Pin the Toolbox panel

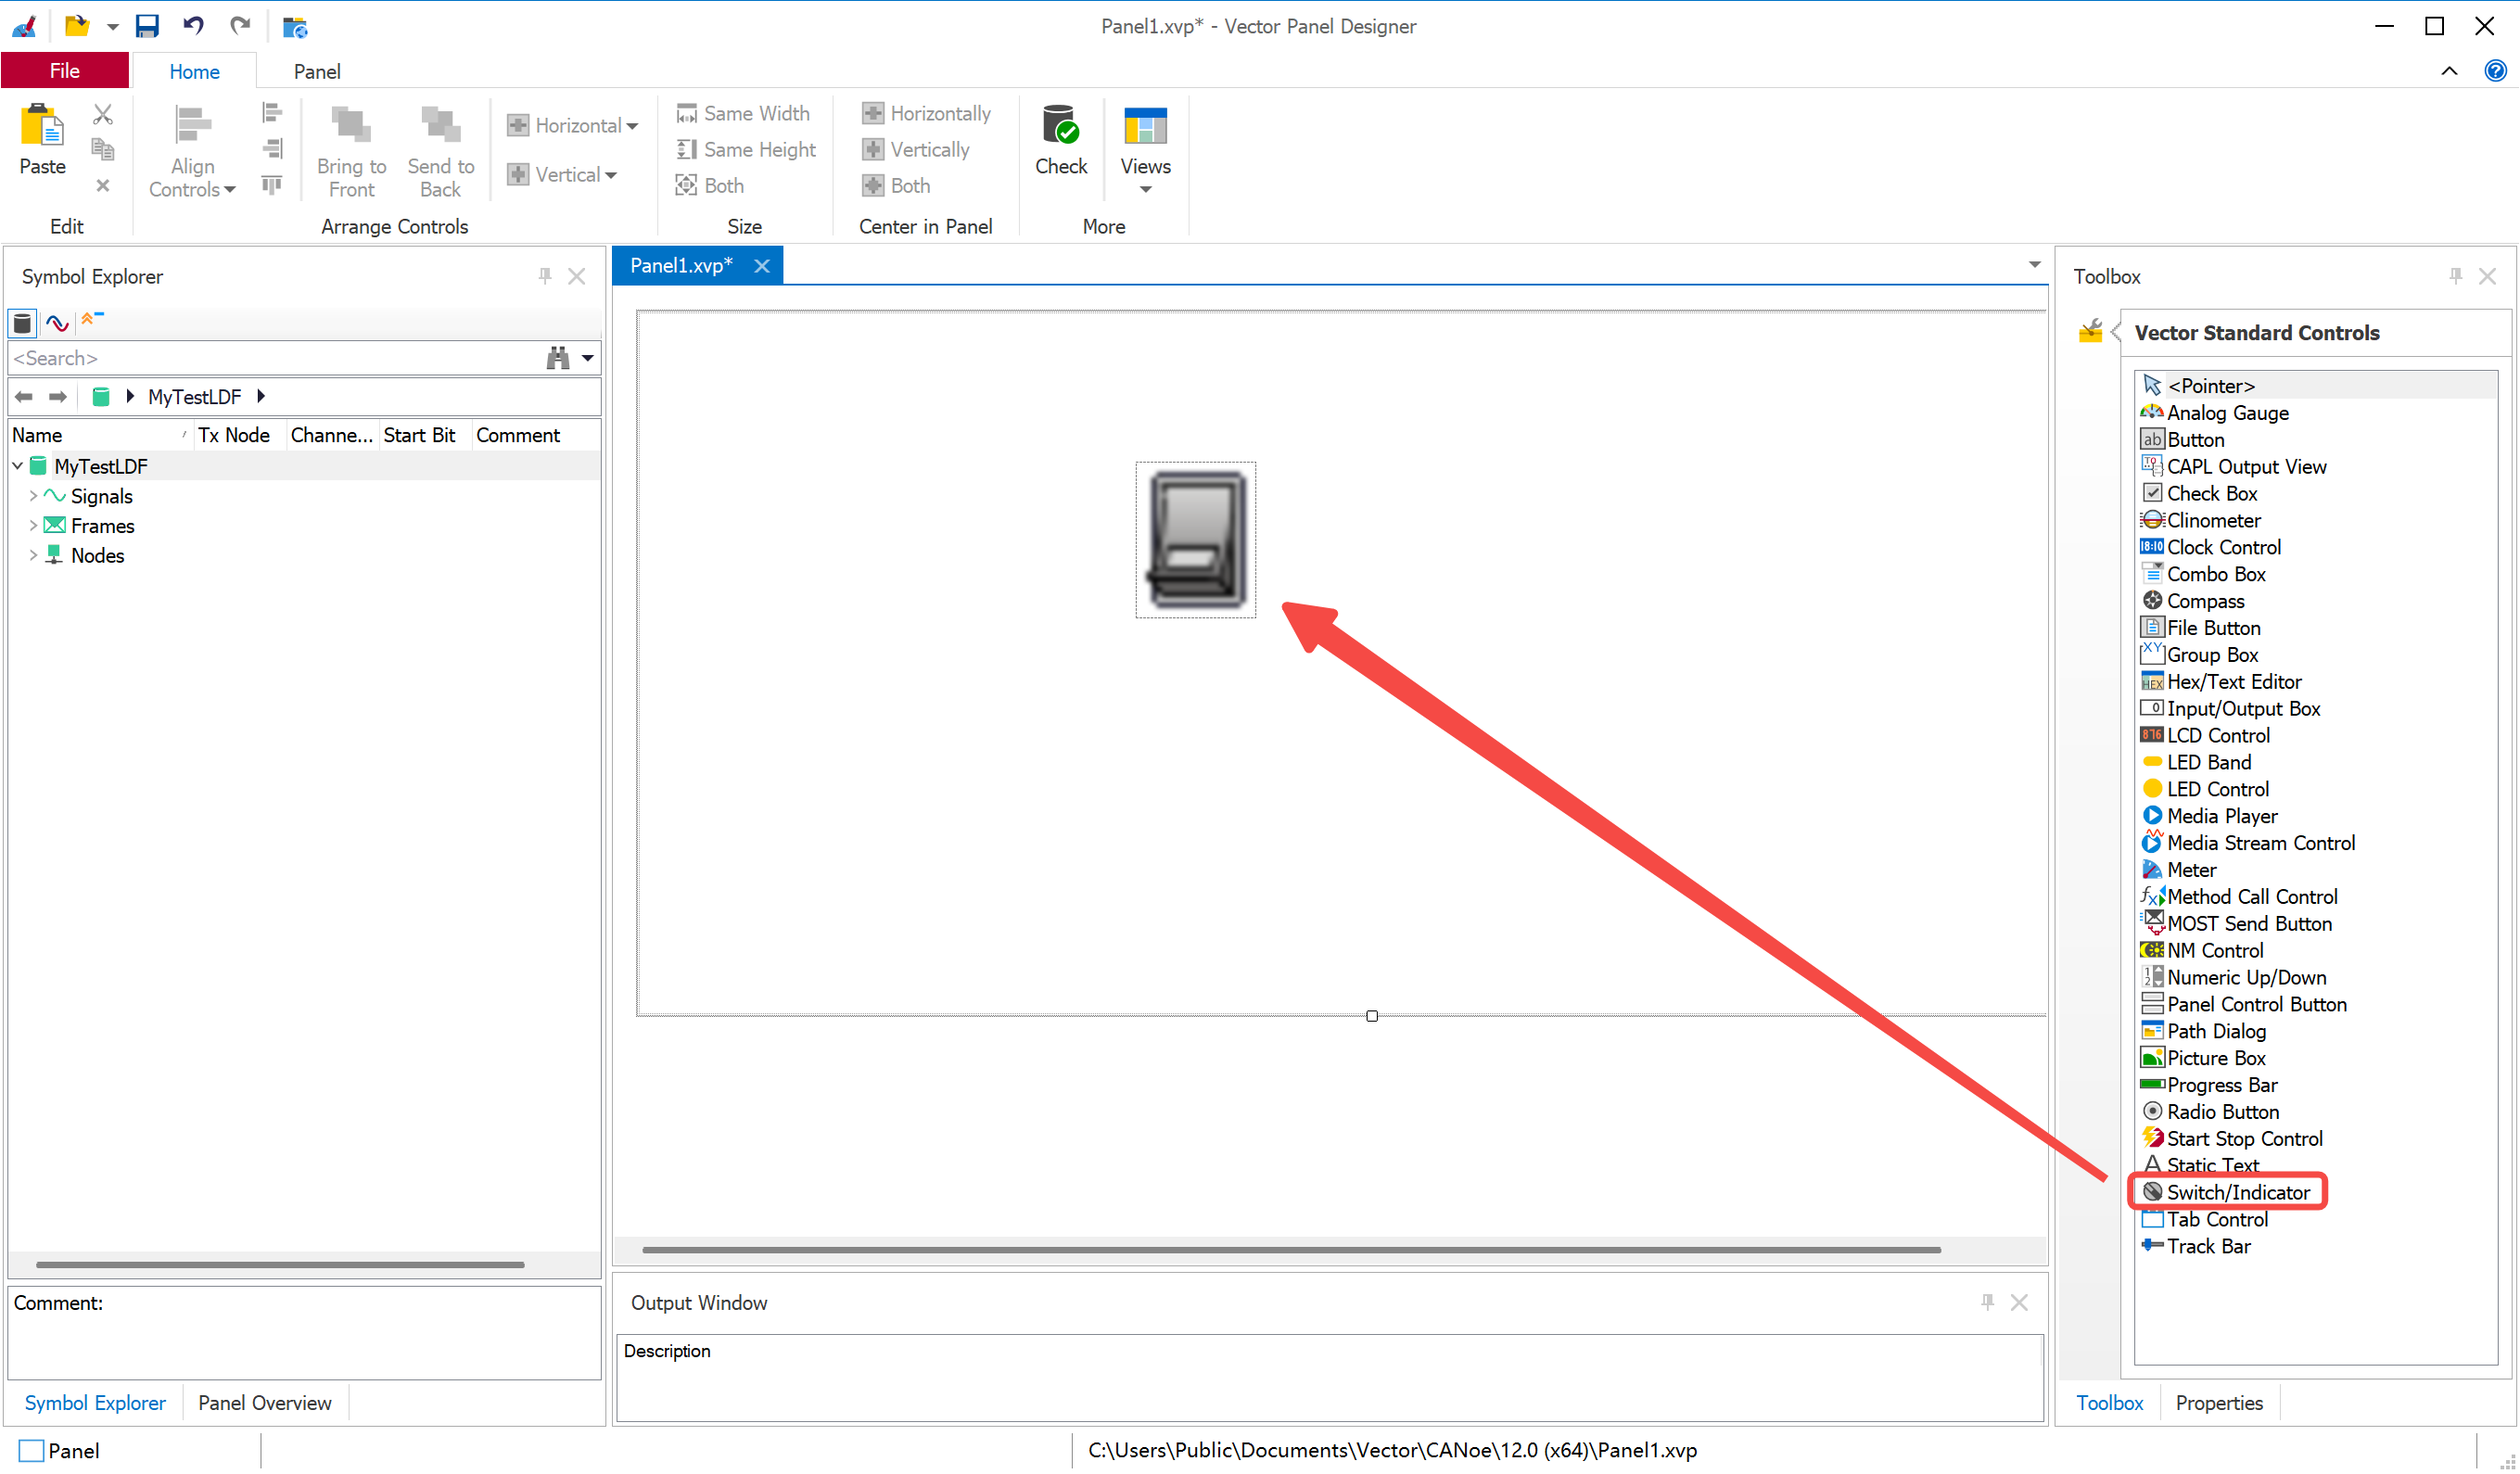click(x=2455, y=276)
